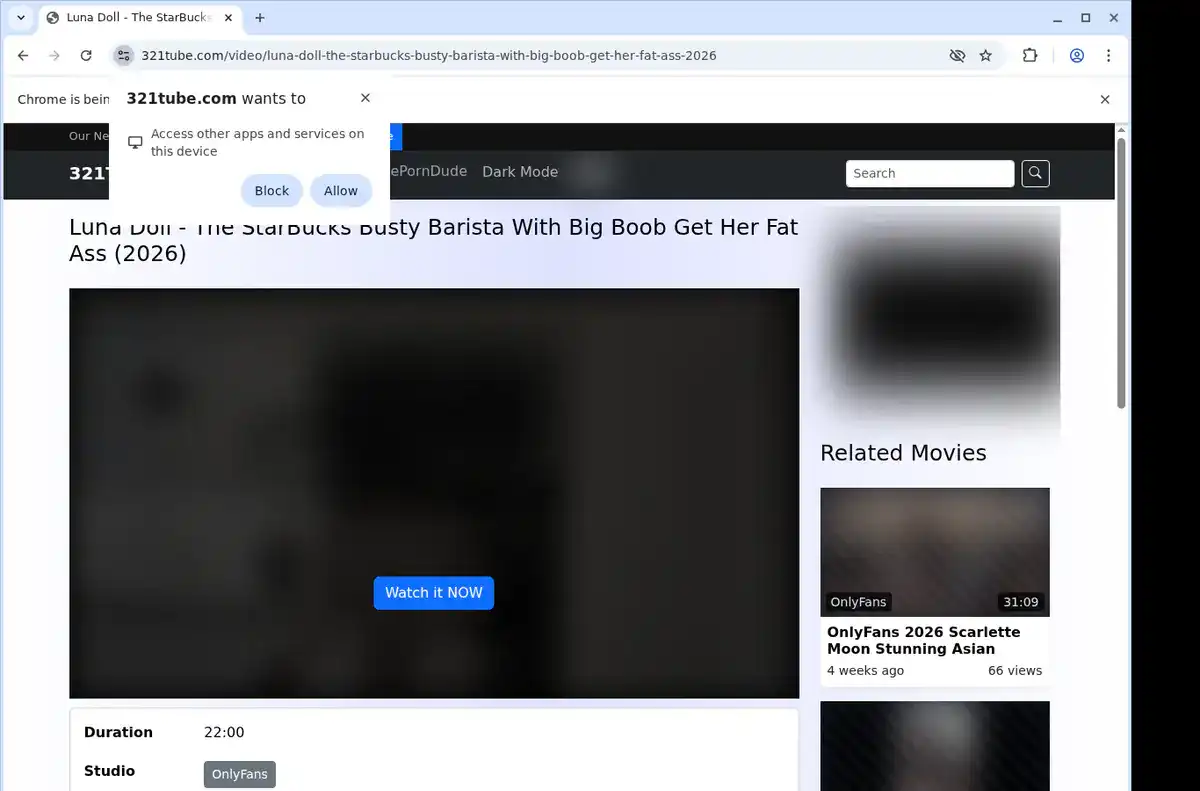Open the tab search dropdown arrow
Viewport: 1200px width, 791px height.
[x=21, y=18]
